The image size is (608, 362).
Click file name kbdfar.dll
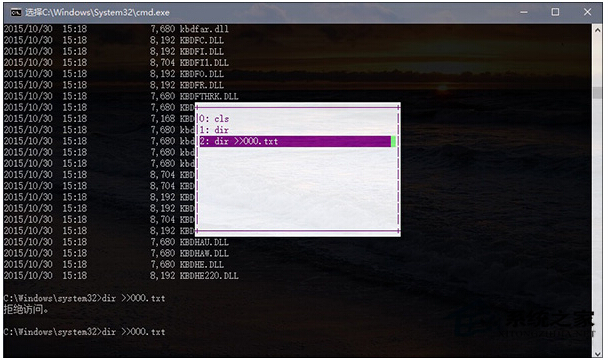pos(204,29)
